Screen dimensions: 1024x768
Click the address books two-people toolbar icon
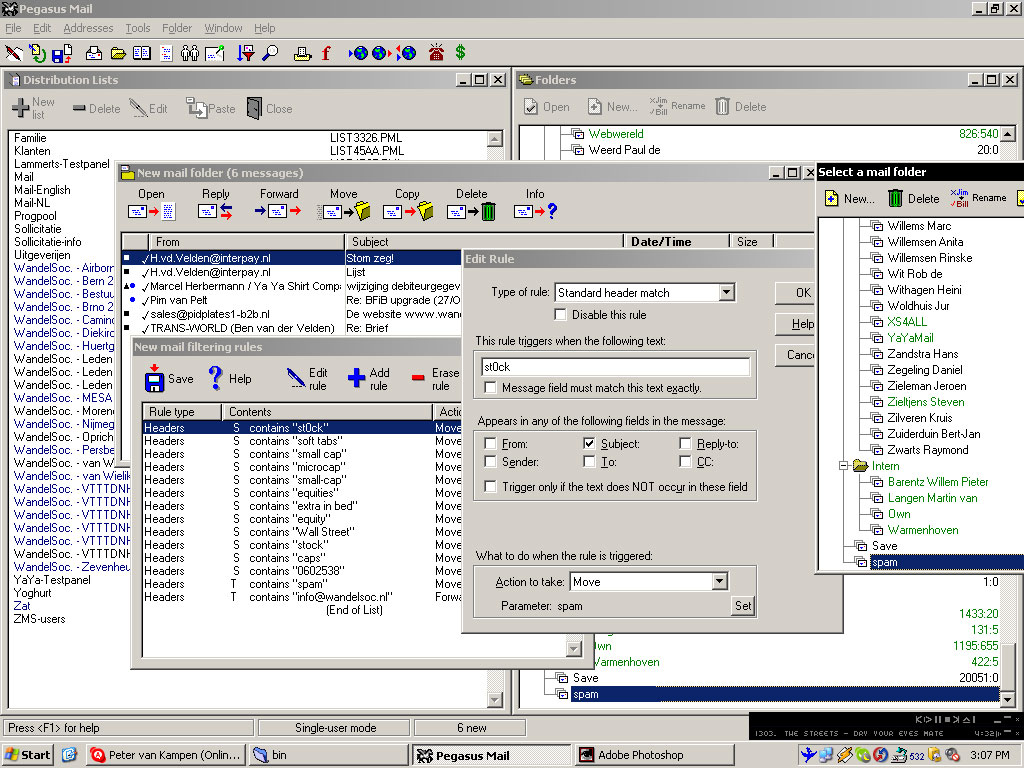click(x=190, y=53)
